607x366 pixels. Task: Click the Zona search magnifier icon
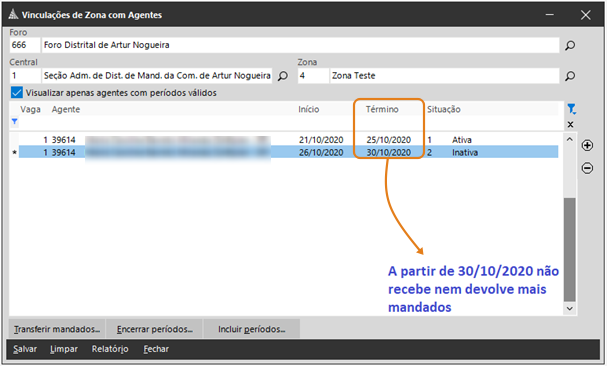coord(569,76)
